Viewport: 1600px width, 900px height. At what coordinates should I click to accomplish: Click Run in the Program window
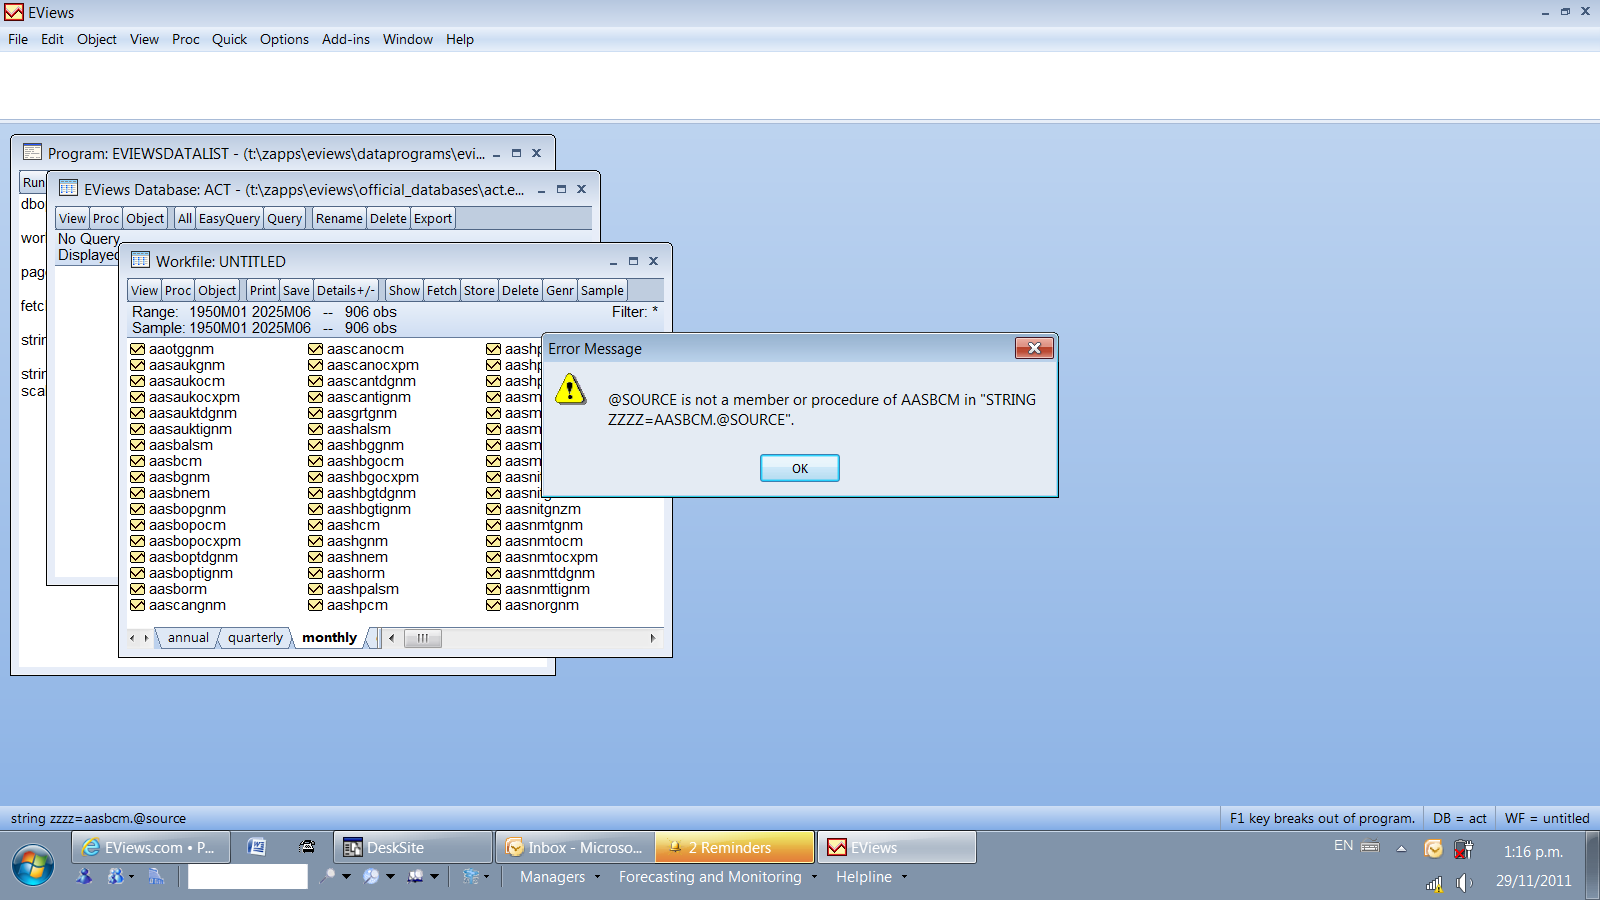pos(34,182)
